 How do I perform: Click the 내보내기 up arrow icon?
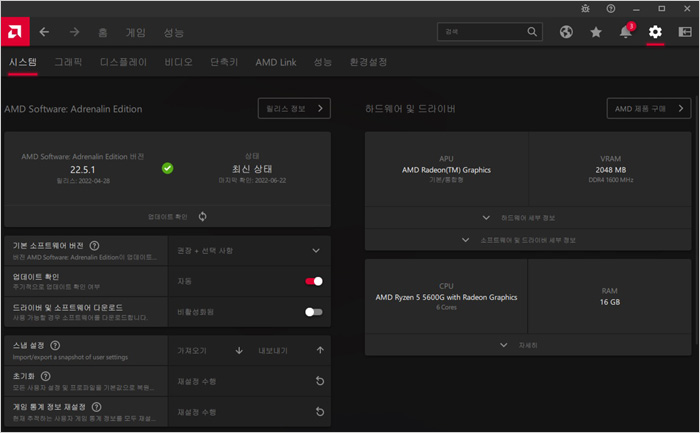pyautogui.click(x=320, y=350)
